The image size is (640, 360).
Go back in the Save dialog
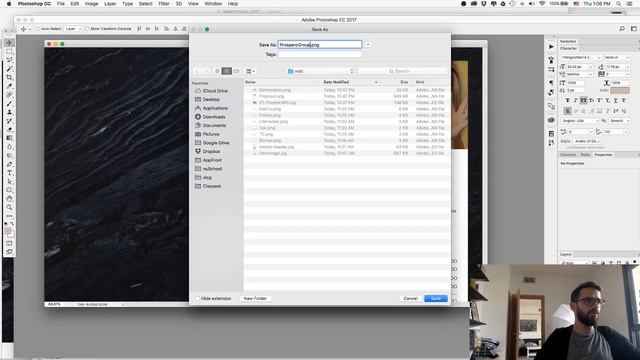[x=197, y=71]
